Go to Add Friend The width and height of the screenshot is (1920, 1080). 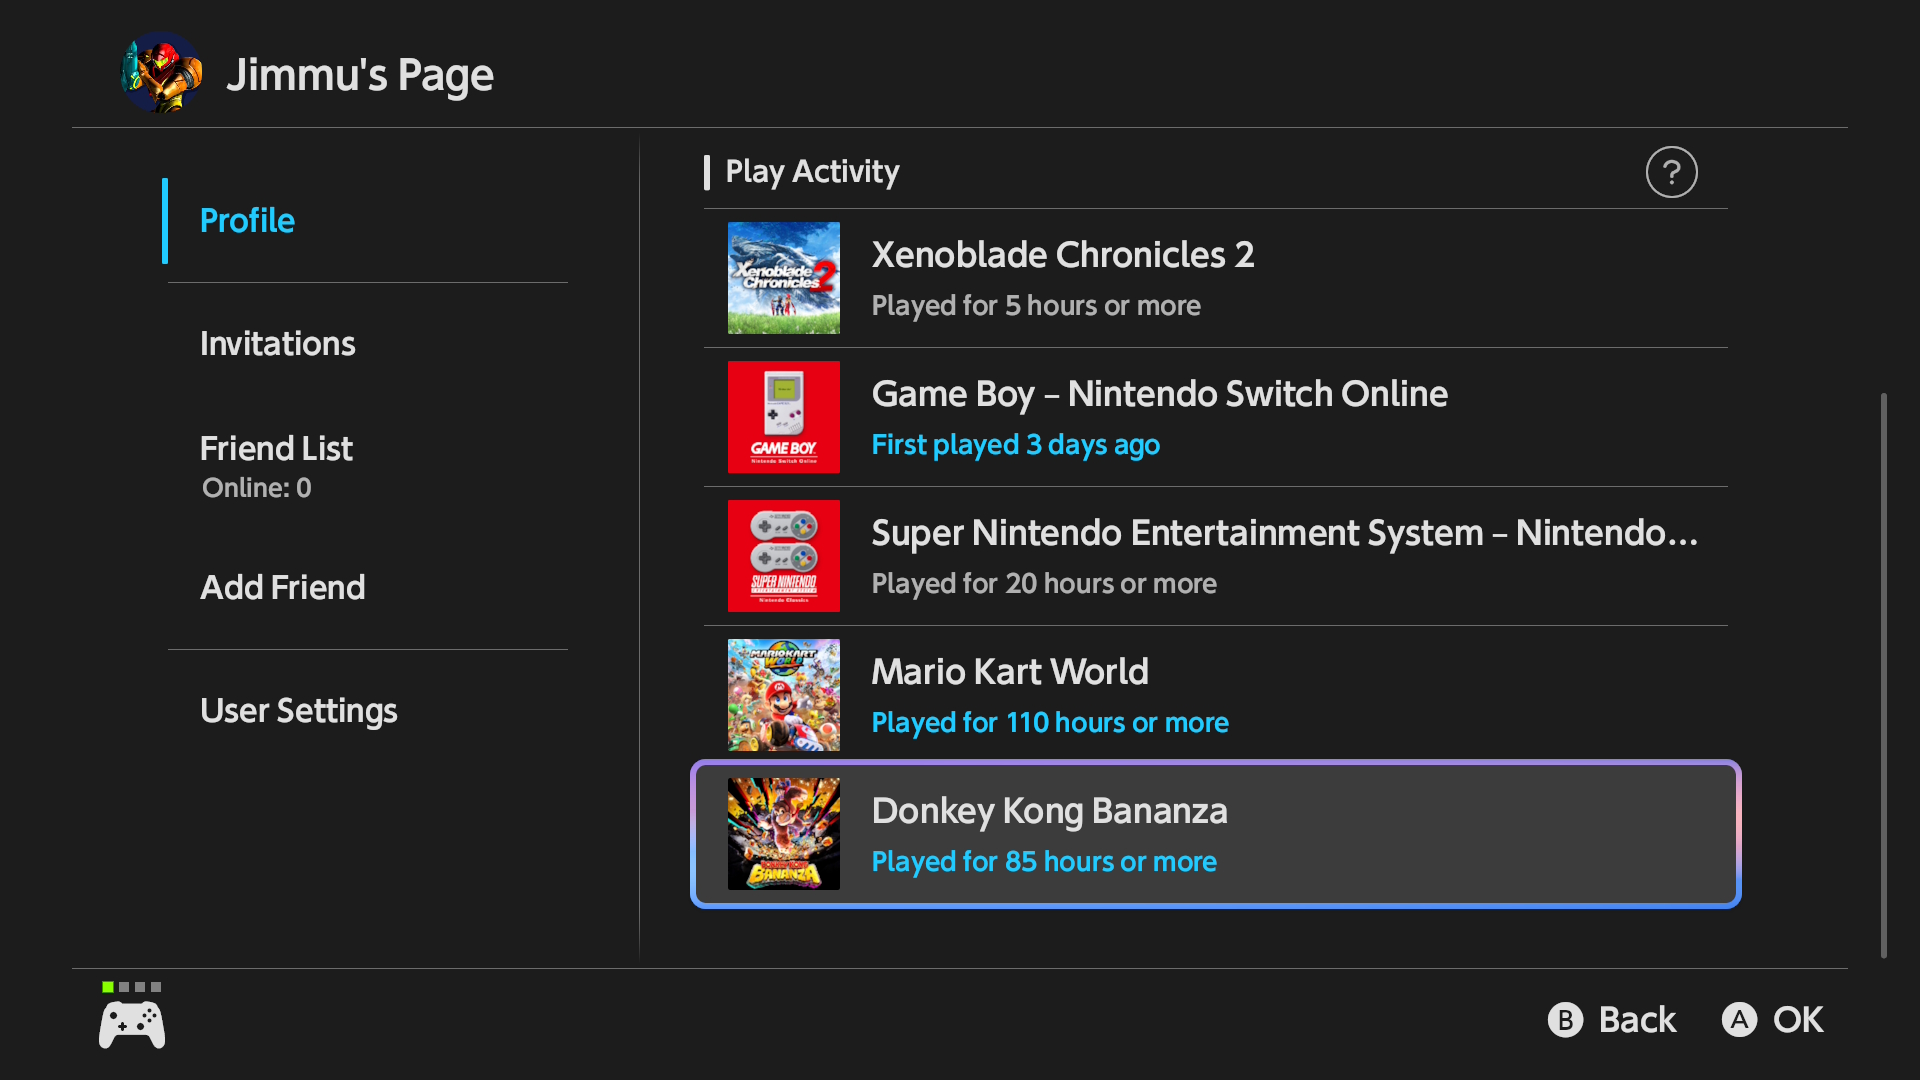[282, 588]
